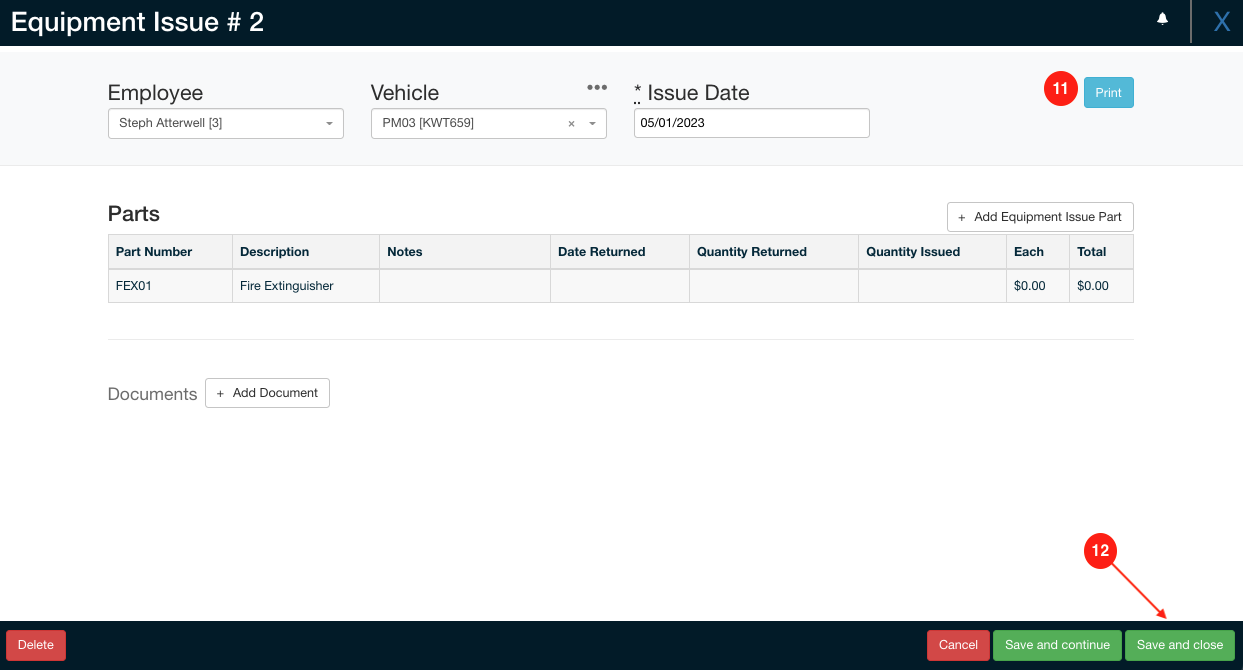Click Add Document button
The height and width of the screenshot is (670, 1243).
tap(267, 393)
